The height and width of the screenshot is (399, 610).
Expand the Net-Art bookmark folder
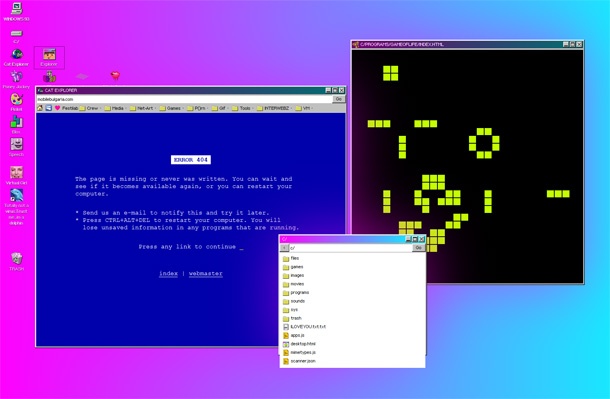click(142, 108)
